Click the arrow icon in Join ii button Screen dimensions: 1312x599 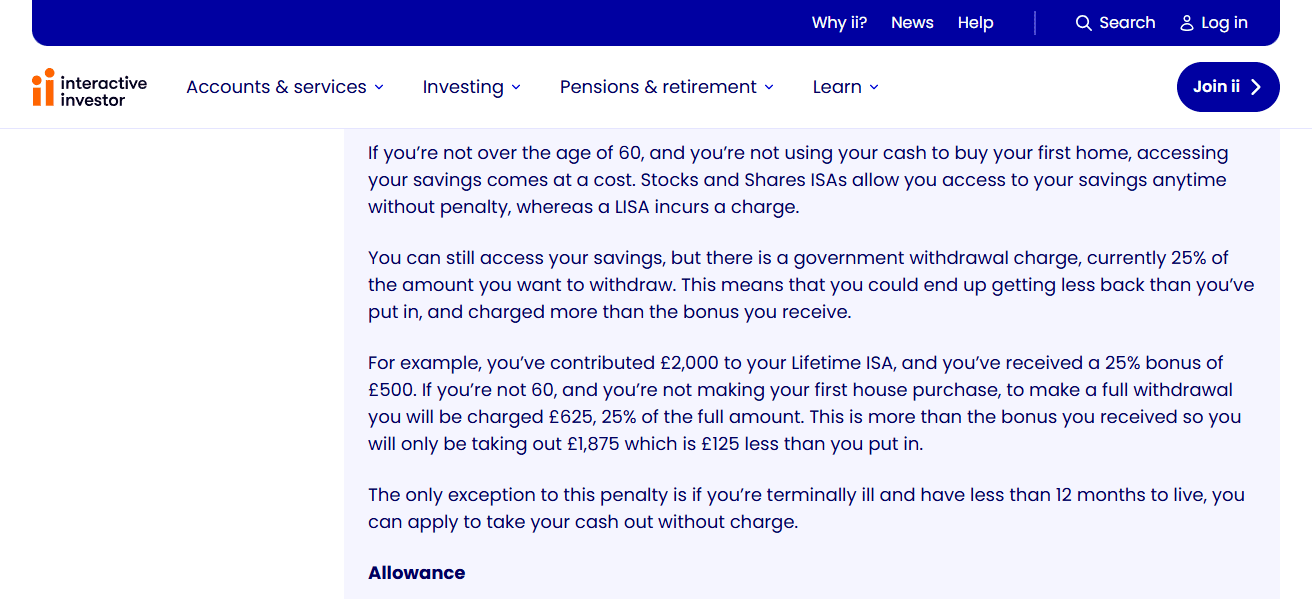[x=1256, y=87]
